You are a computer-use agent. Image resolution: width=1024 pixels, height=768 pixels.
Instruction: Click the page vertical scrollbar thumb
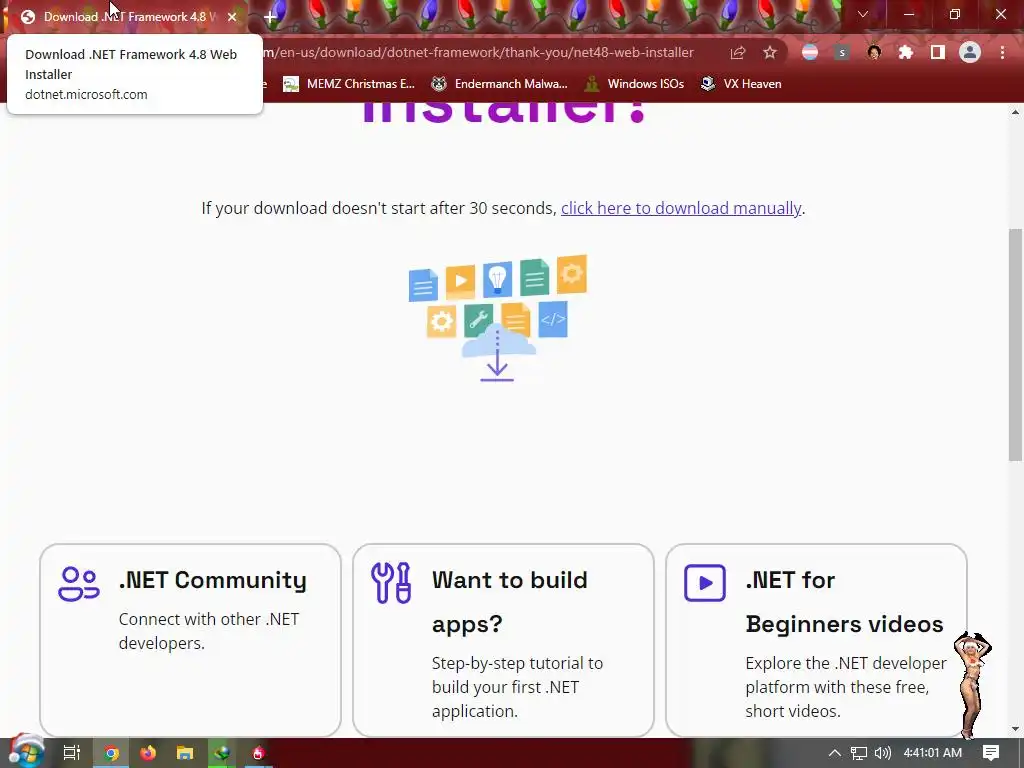point(1015,345)
